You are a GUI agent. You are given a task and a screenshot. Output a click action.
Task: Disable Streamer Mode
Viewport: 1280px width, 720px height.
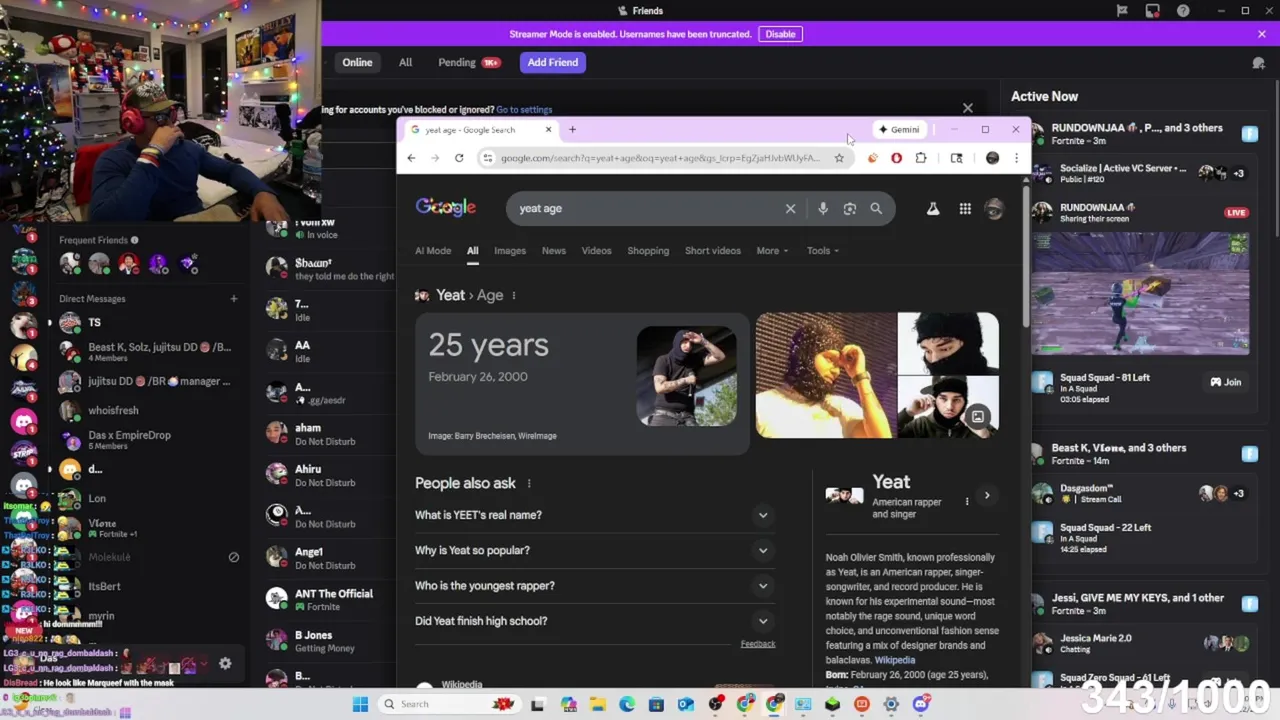pyautogui.click(x=780, y=34)
